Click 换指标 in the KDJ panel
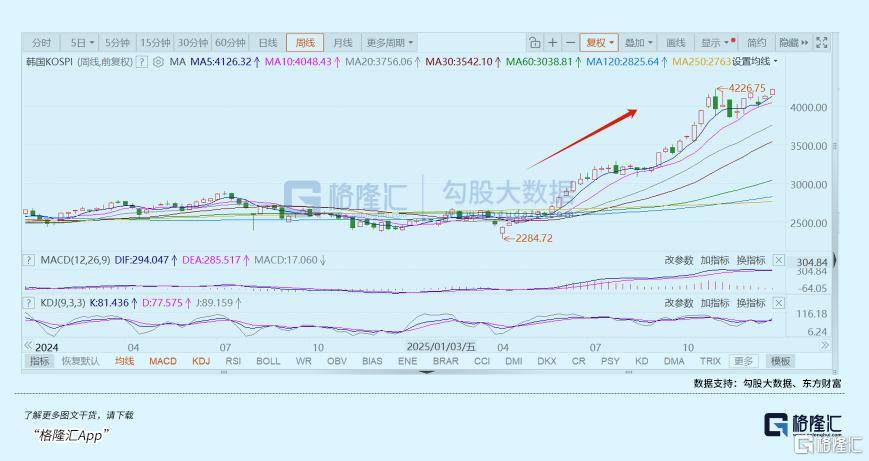The height and width of the screenshot is (461, 869). (751, 303)
